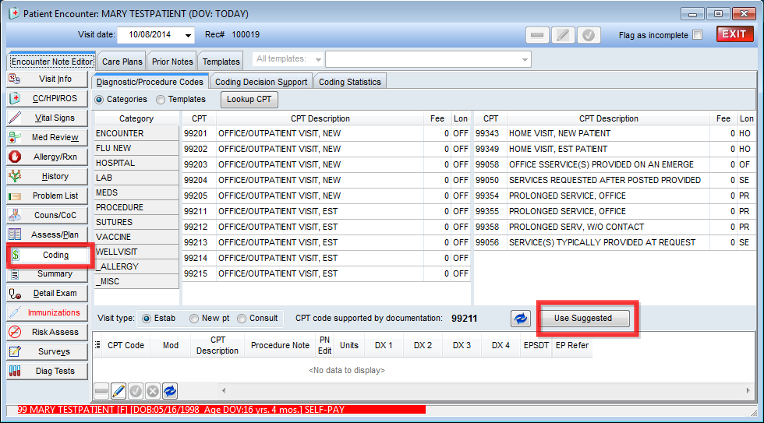Screen dimensions: 764x423
Task: Click the red EXIT button
Action: (x=734, y=34)
